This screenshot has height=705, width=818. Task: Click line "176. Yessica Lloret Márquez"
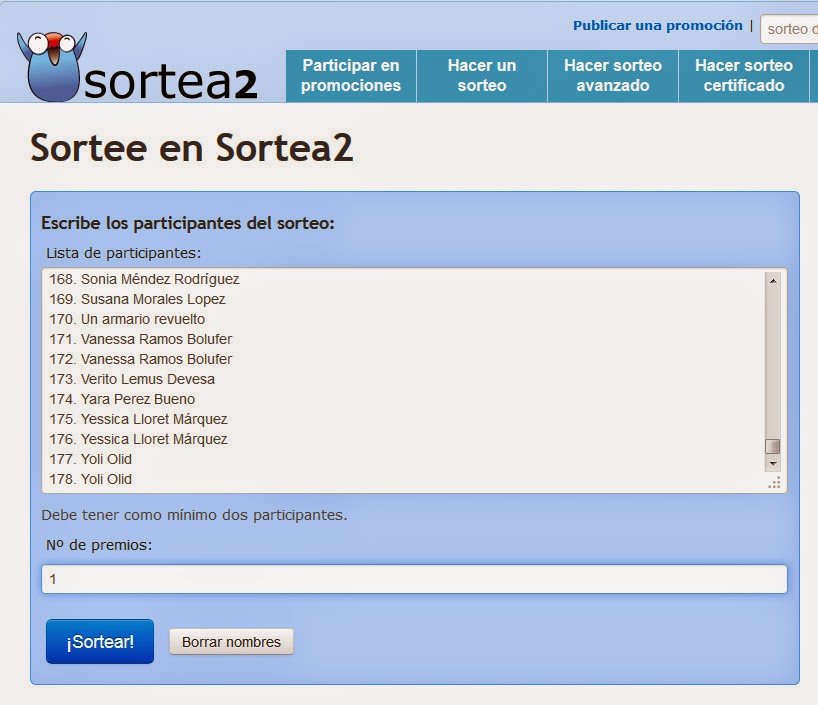[x=138, y=439]
